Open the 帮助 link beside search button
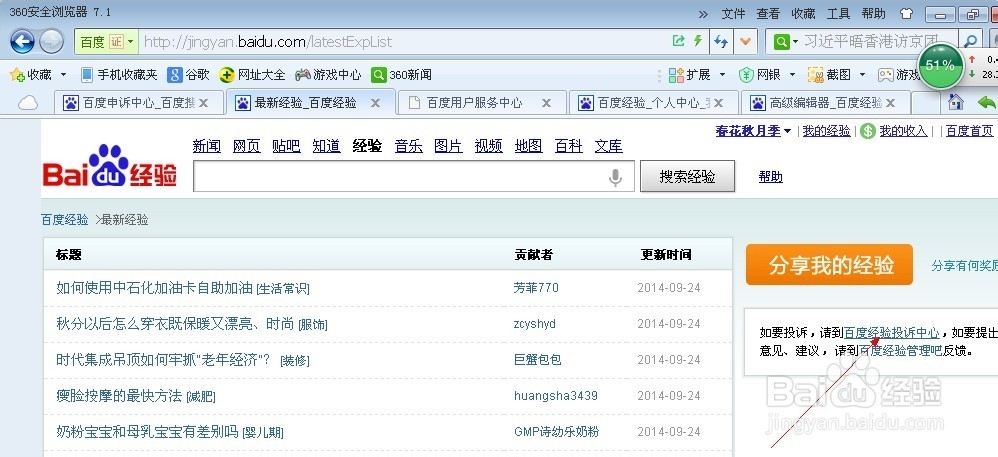 pyautogui.click(x=771, y=177)
